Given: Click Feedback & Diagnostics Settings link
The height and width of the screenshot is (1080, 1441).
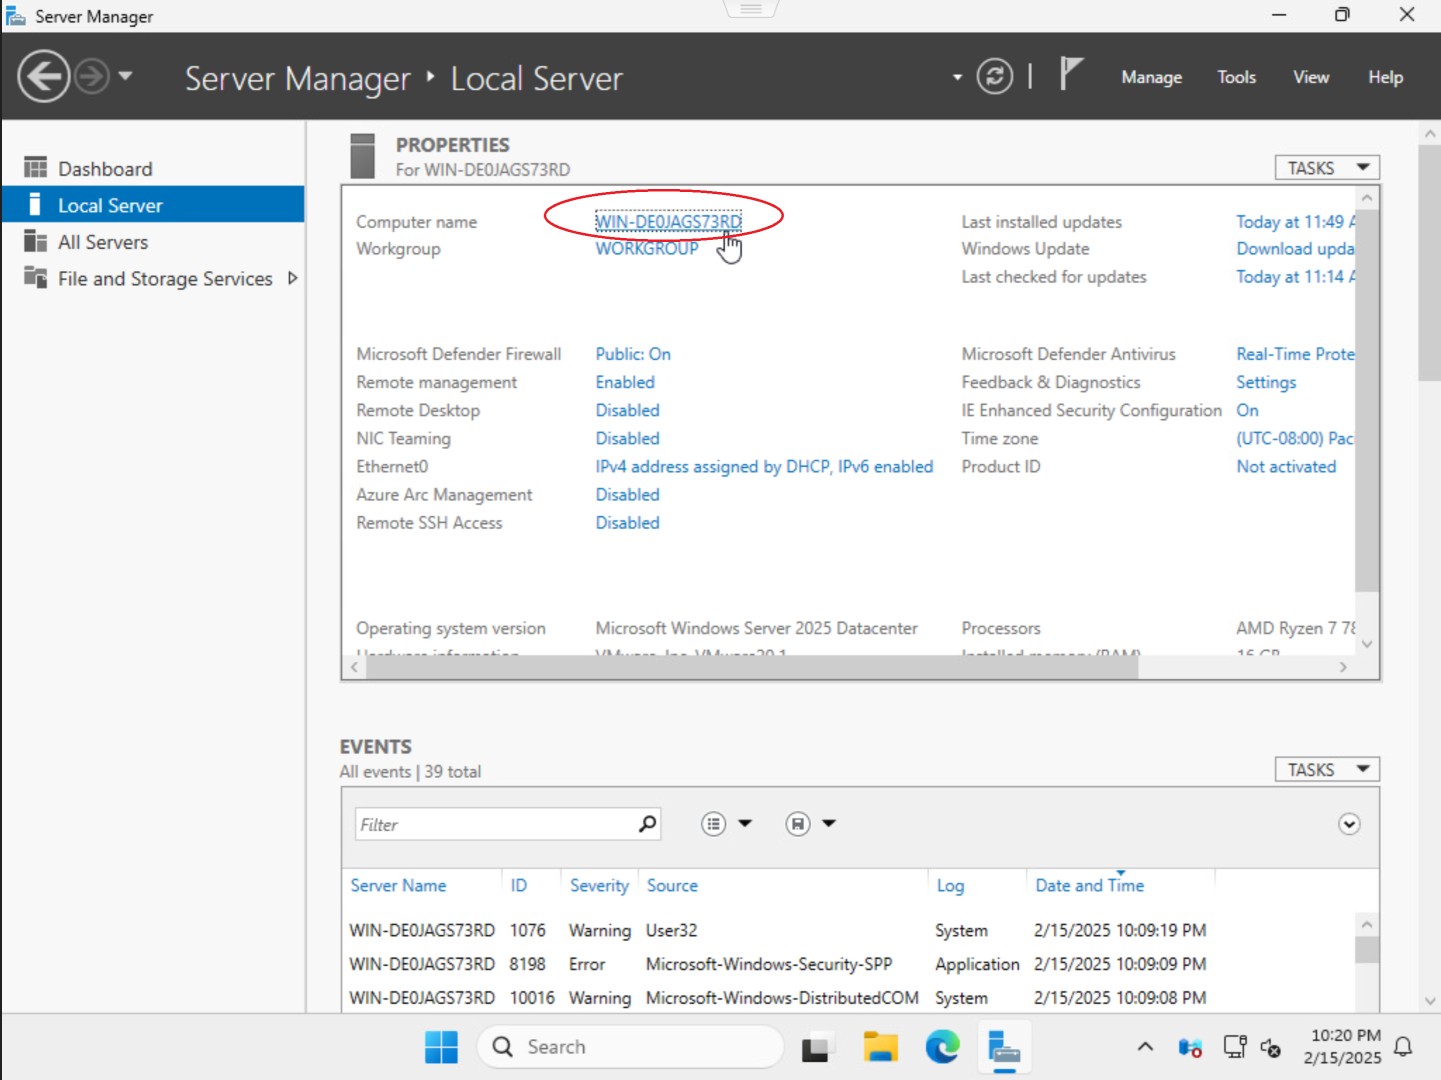Looking at the screenshot, I should click(x=1266, y=382).
